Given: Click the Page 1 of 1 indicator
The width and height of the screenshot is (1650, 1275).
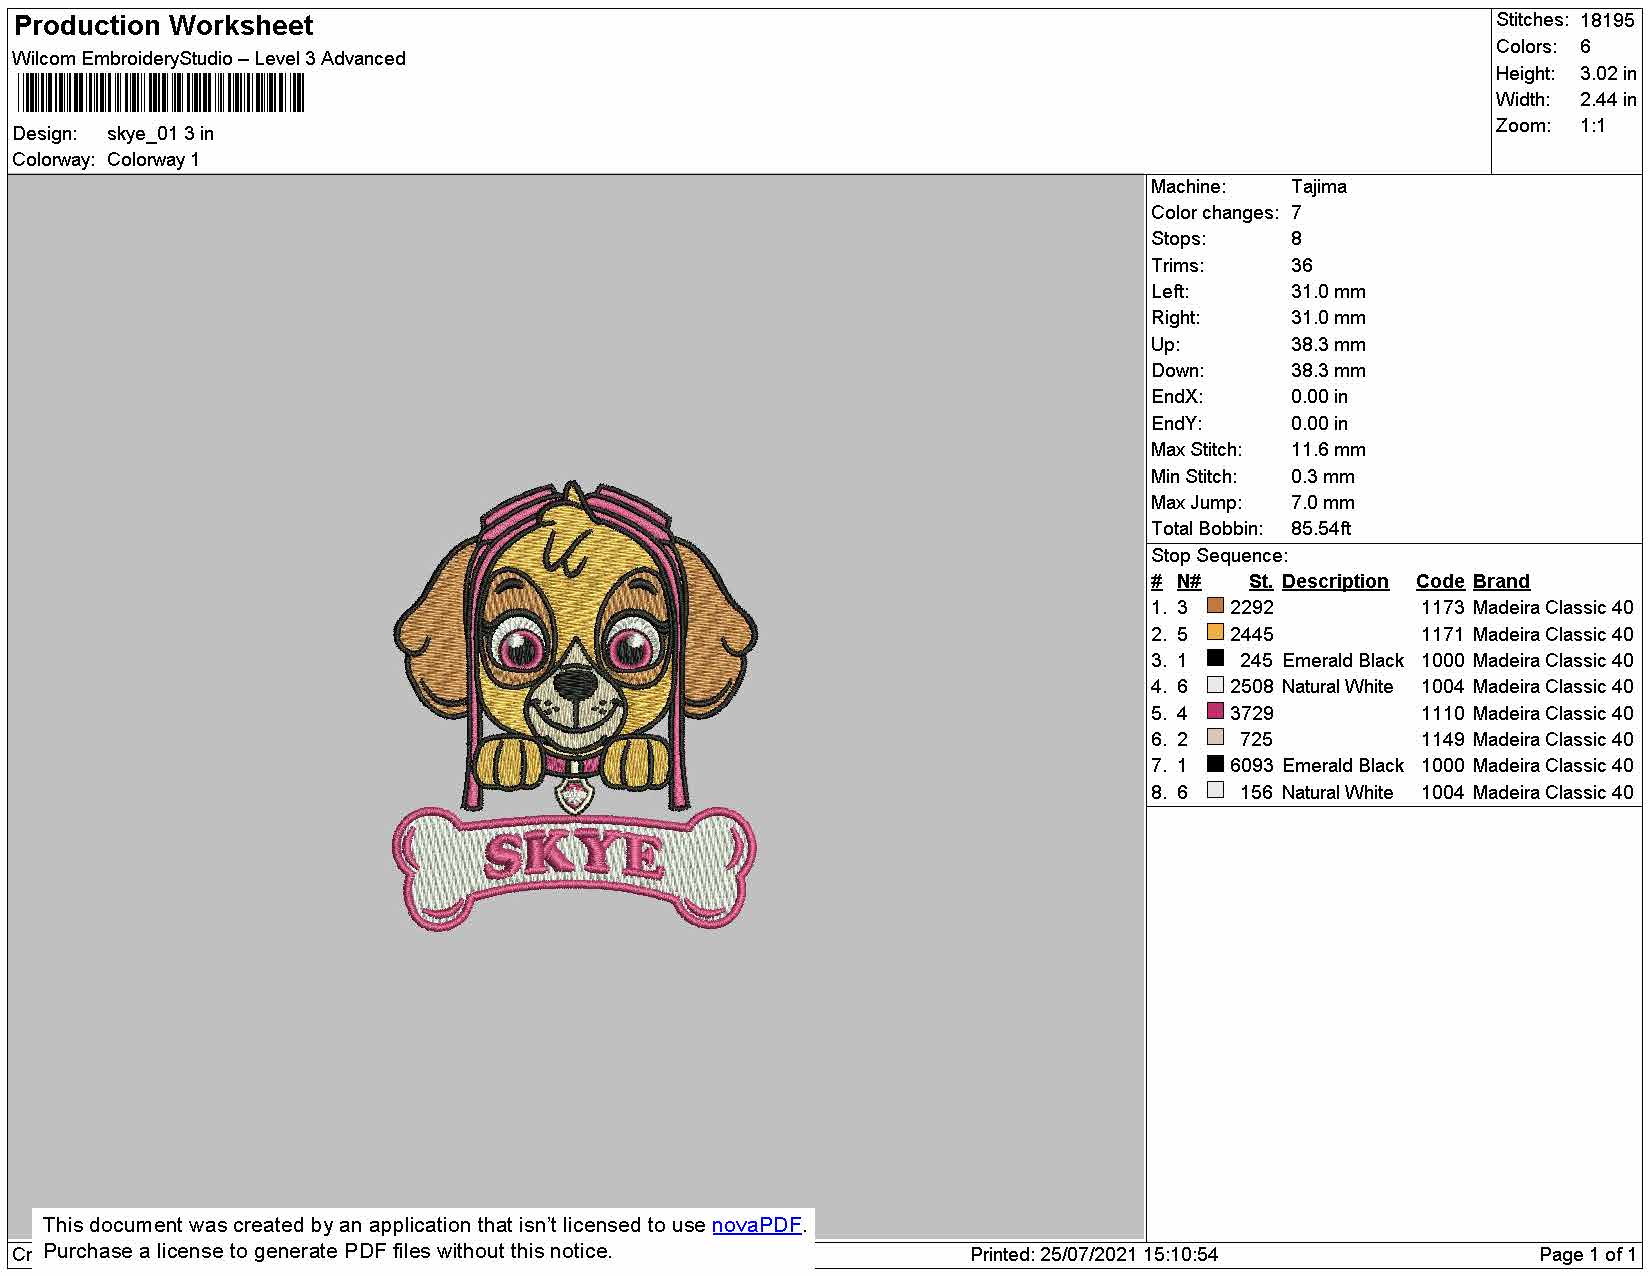Looking at the screenshot, I should tap(1588, 1255).
